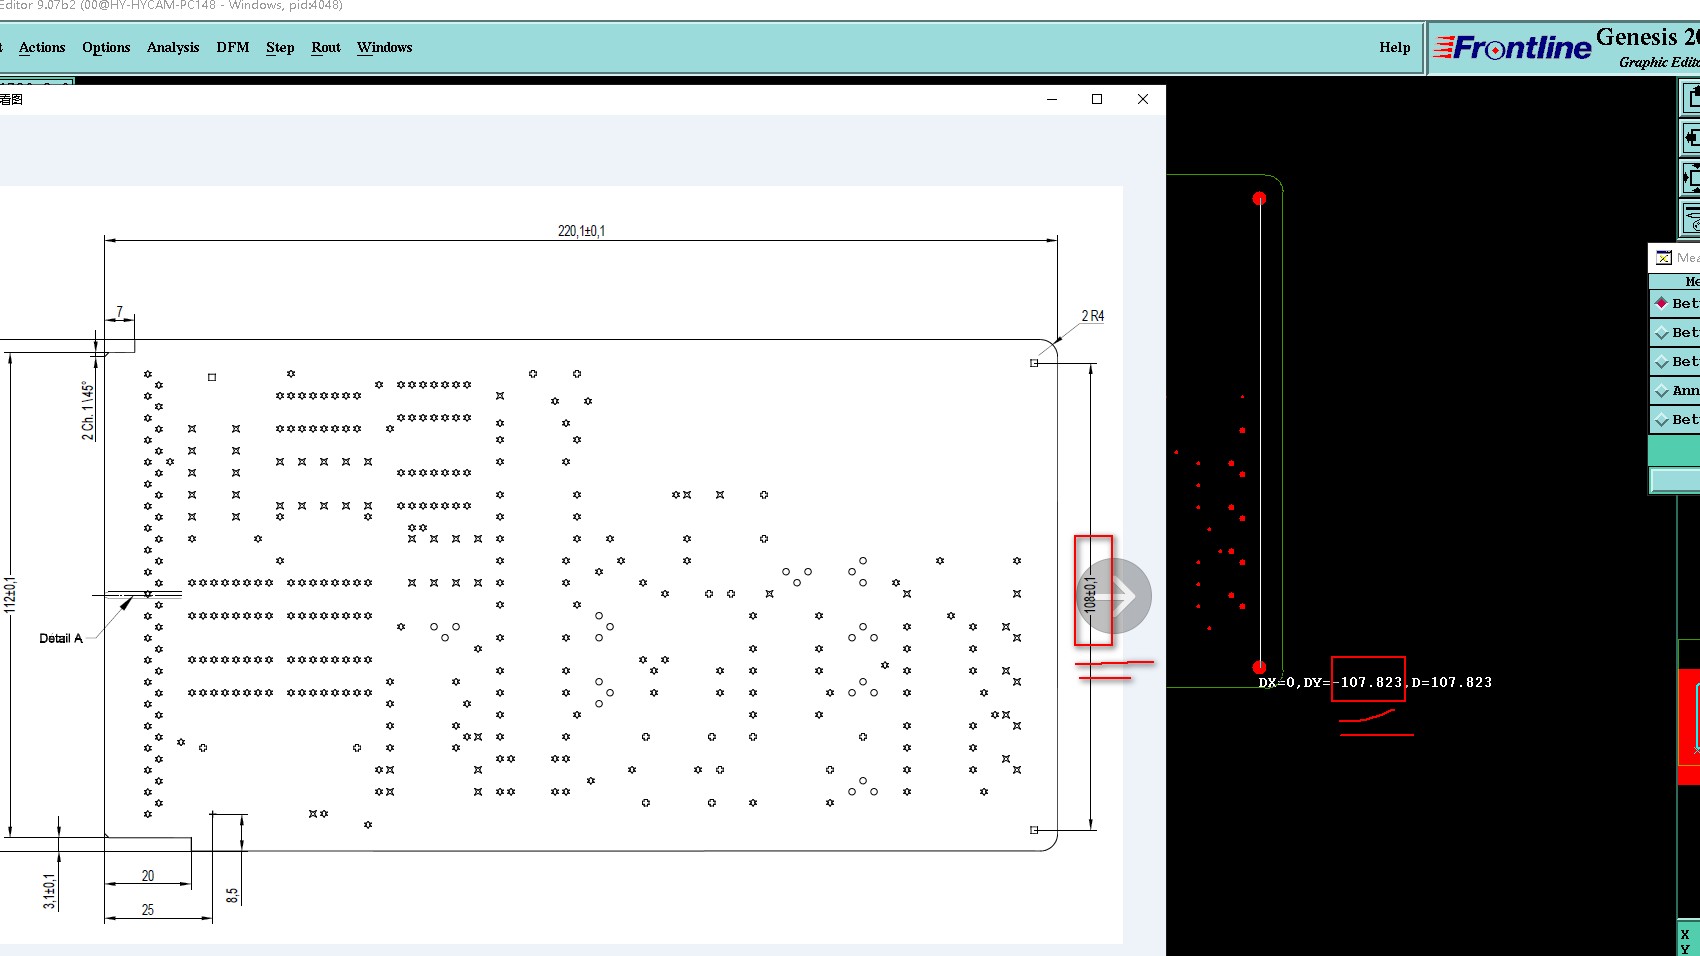Image resolution: width=1700 pixels, height=956 pixels.
Task: Click the D=107.823 distance readout
Action: [x=1452, y=682]
